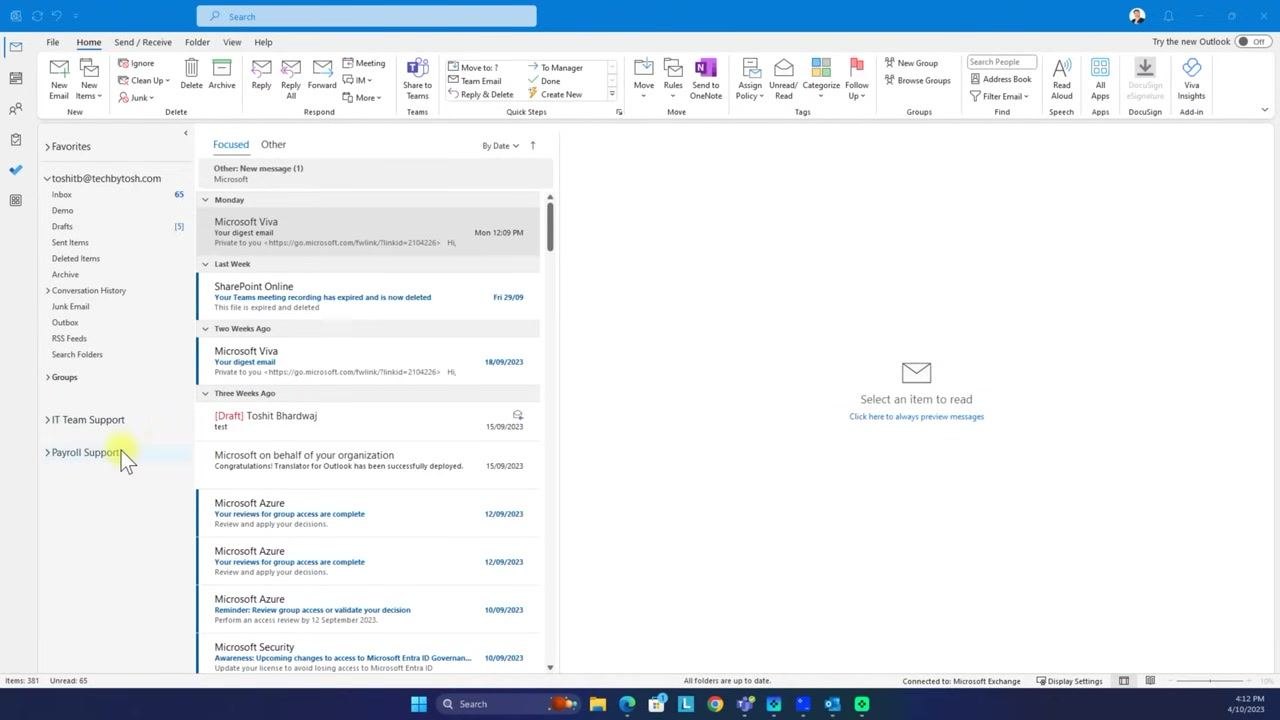Screen dimensions: 1280x720
Task: Expand IT Team Support mailbox
Action: point(47,420)
